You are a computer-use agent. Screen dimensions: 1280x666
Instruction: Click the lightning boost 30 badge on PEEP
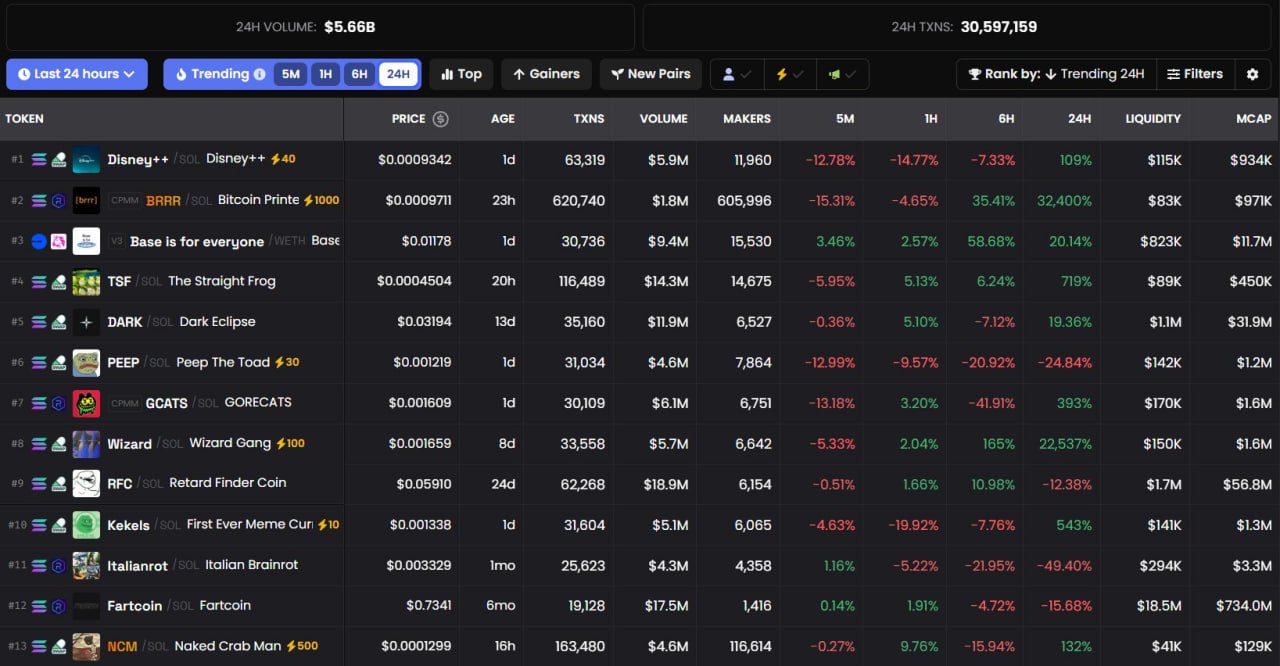[x=286, y=362]
